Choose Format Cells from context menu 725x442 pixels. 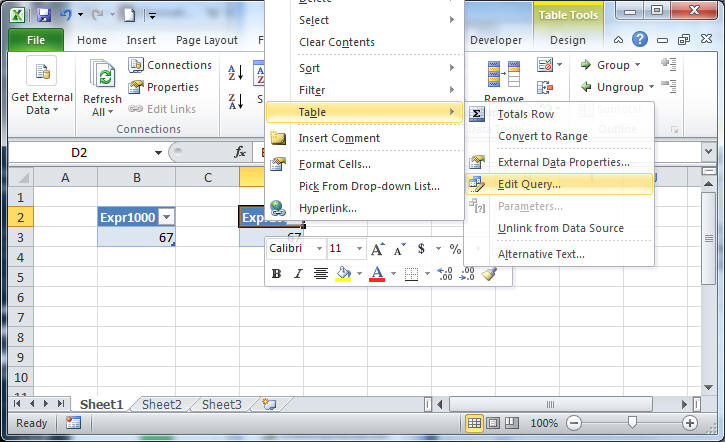pos(364,164)
